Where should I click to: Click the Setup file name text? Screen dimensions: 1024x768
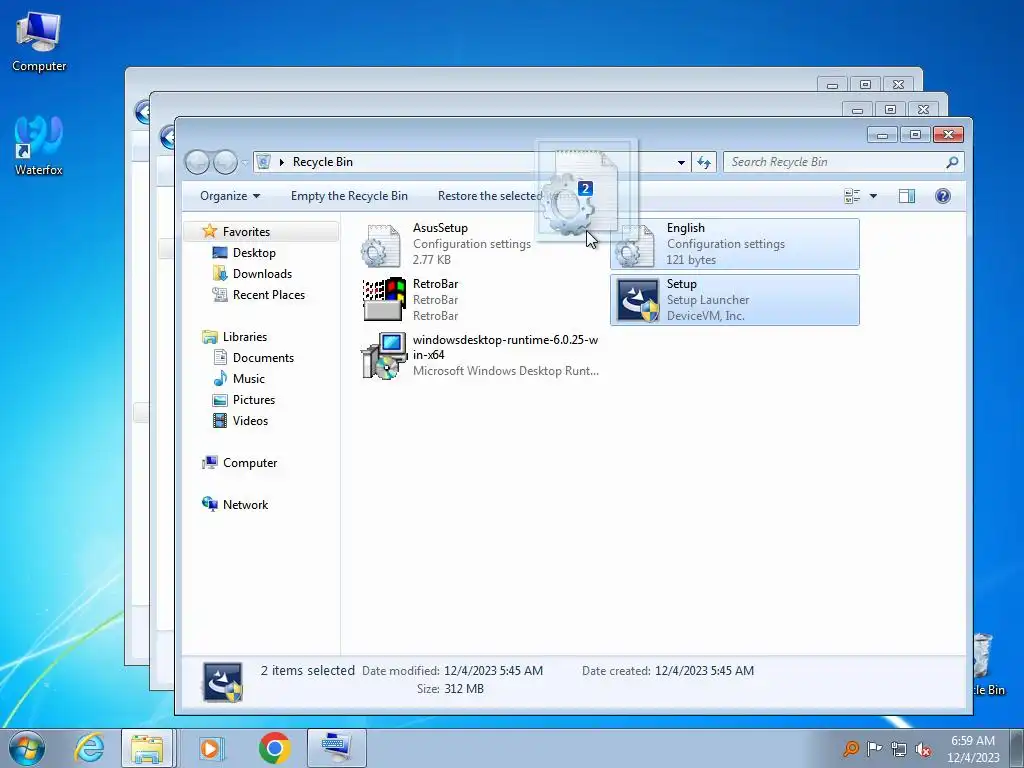(x=682, y=284)
